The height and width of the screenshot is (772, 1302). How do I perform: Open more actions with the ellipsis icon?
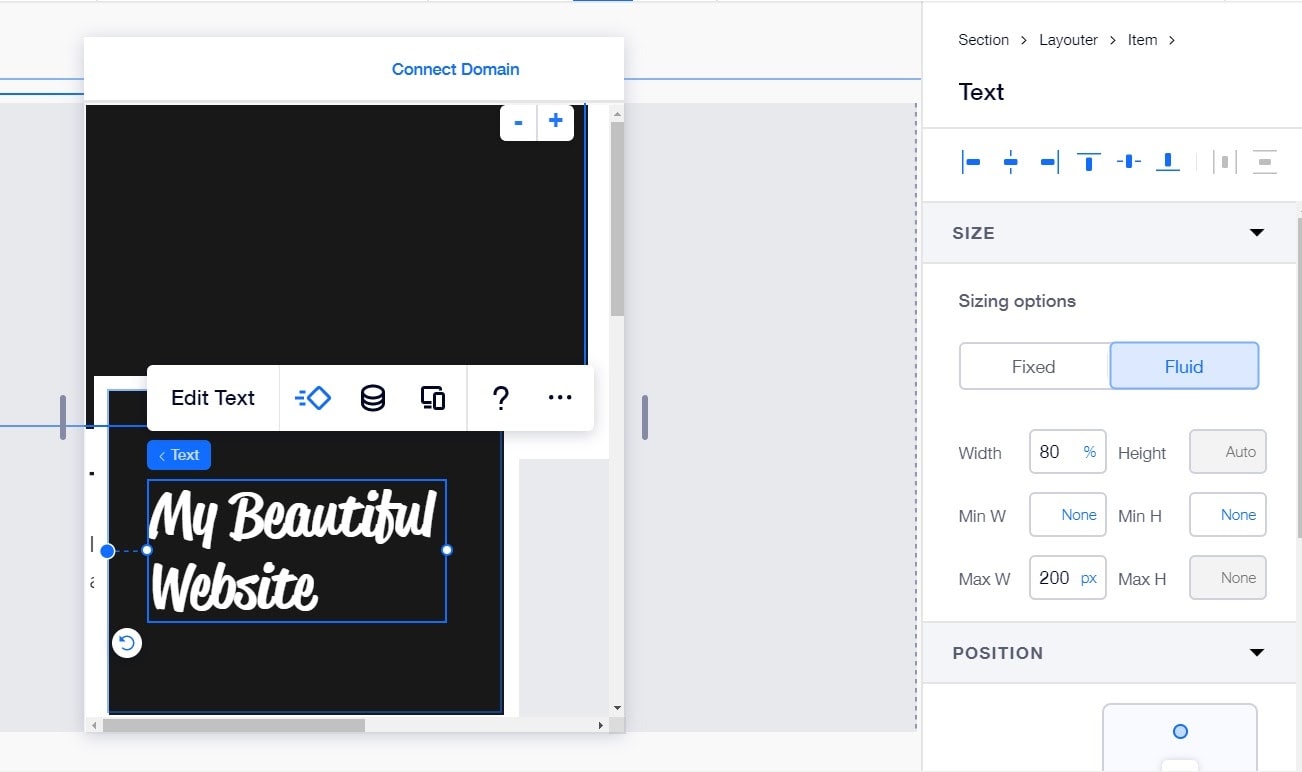click(x=559, y=397)
